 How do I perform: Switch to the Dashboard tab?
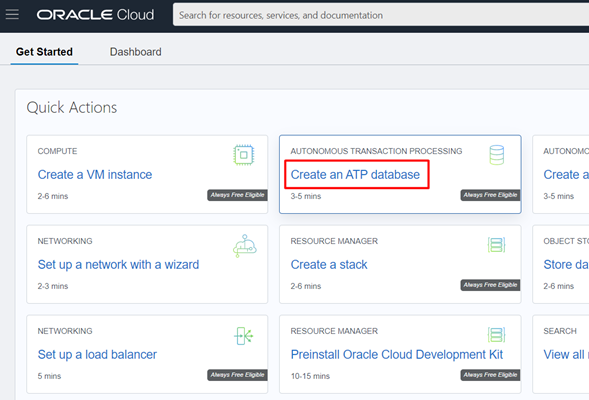pyautogui.click(x=136, y=52)
